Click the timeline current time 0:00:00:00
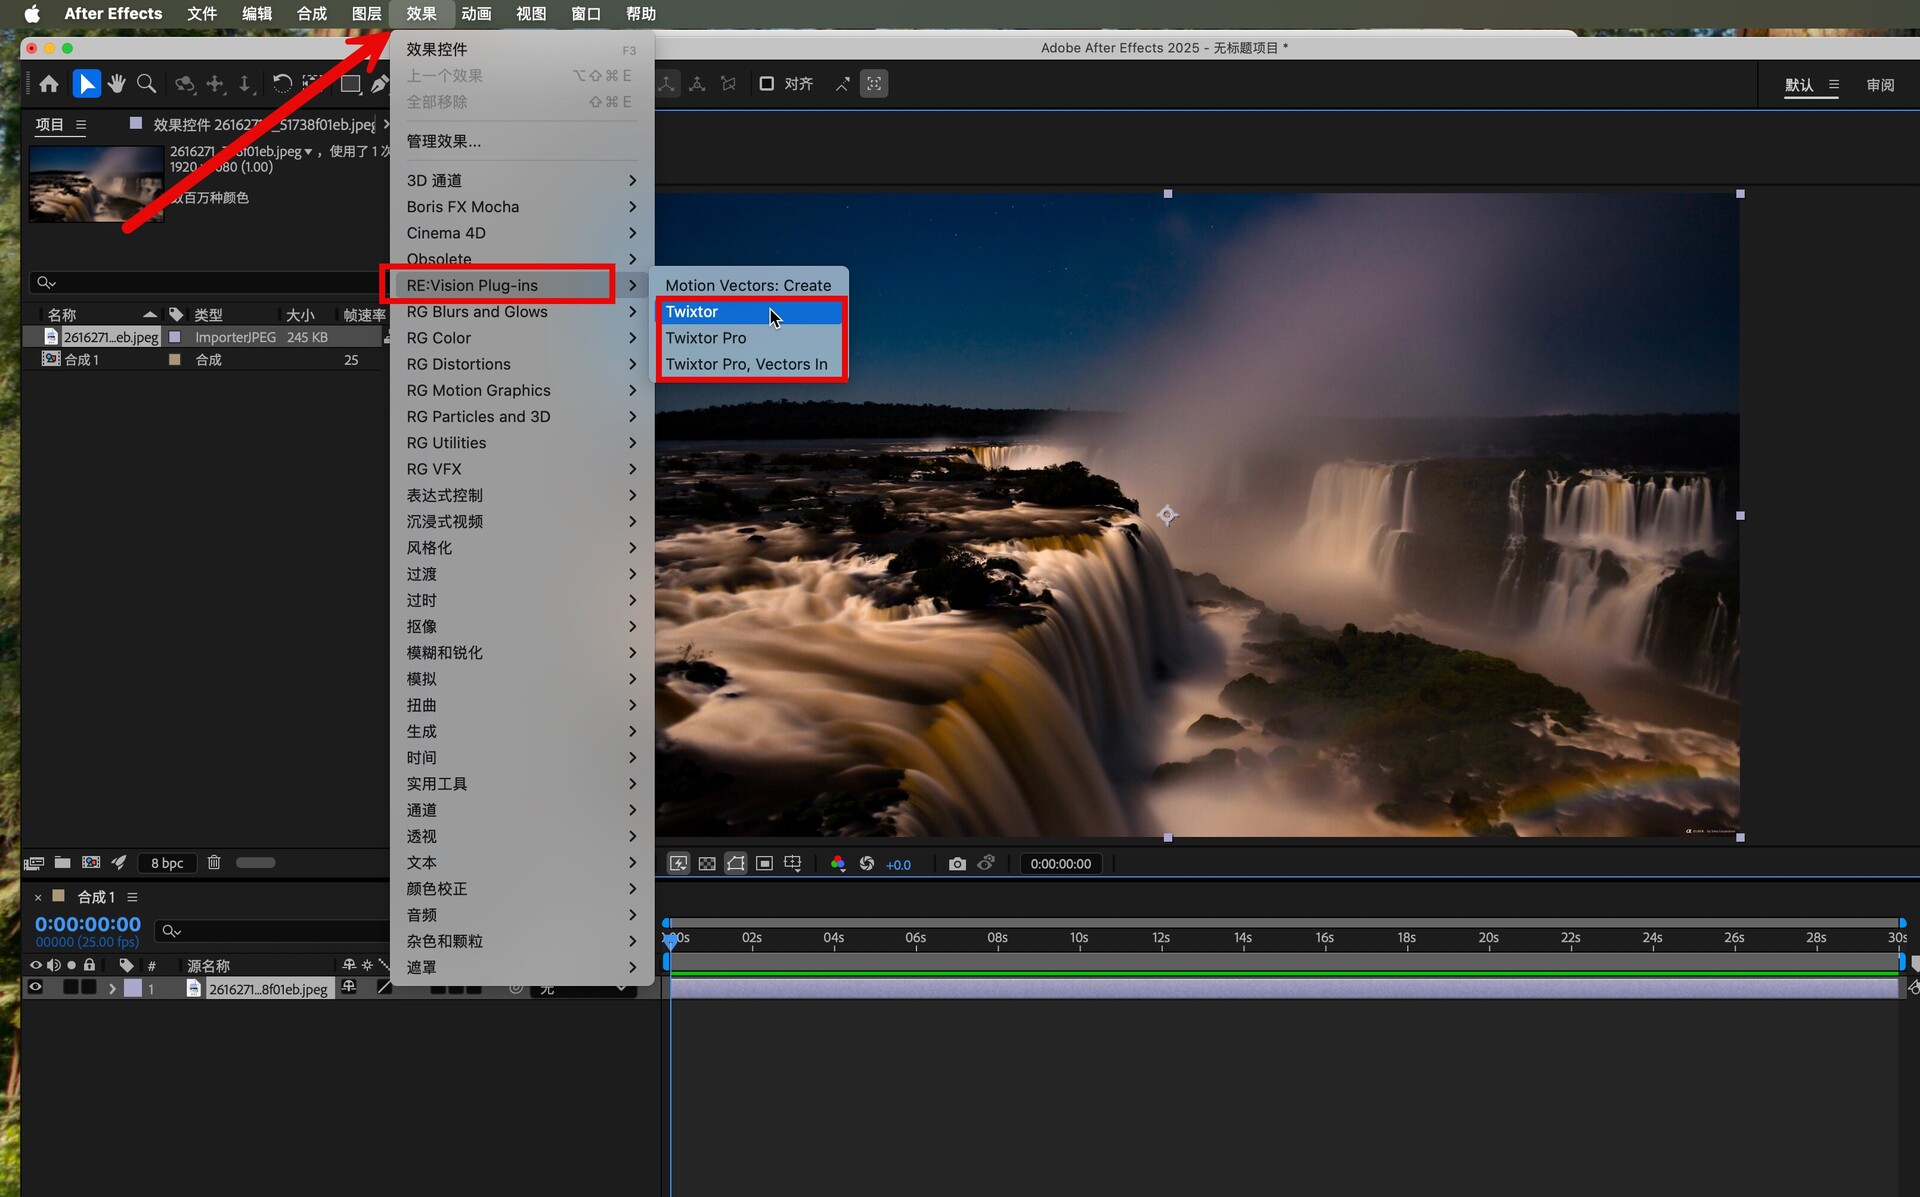This screenshot has height=1197, width=1920. tap(88, 924)
